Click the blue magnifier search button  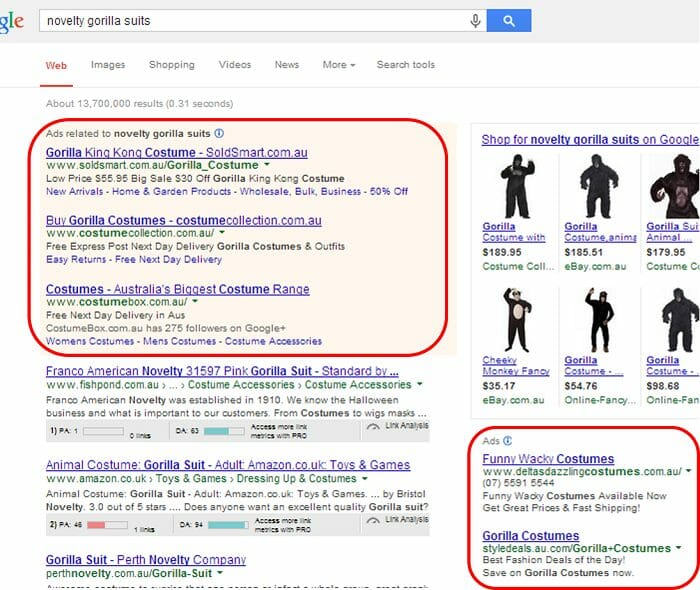coord(509,21)
